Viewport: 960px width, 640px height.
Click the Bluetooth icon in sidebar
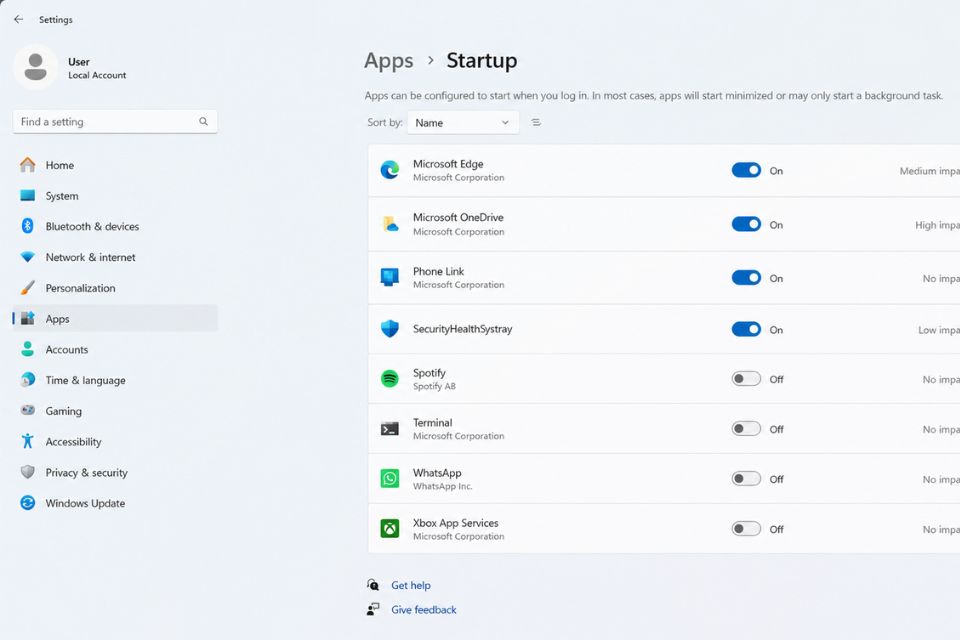pos(28,226)
